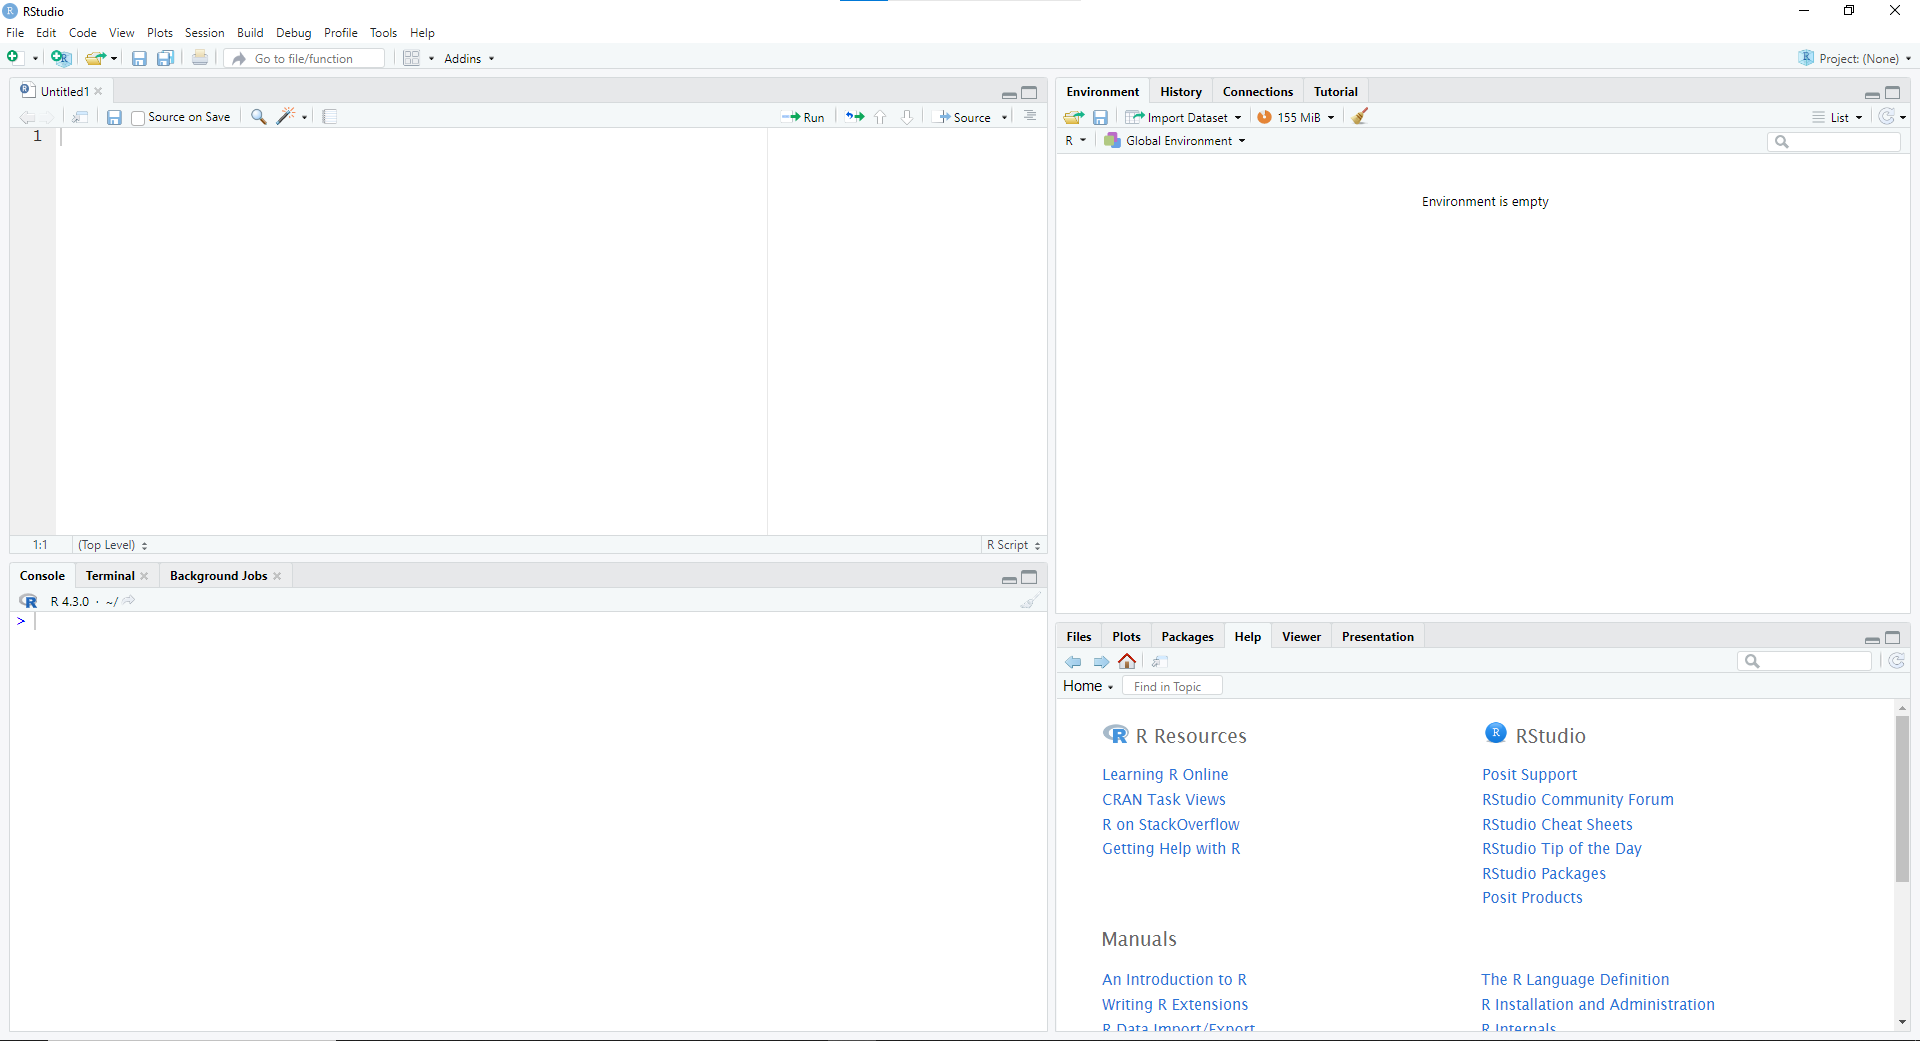Click Save all documents icon

pos(165,58)
